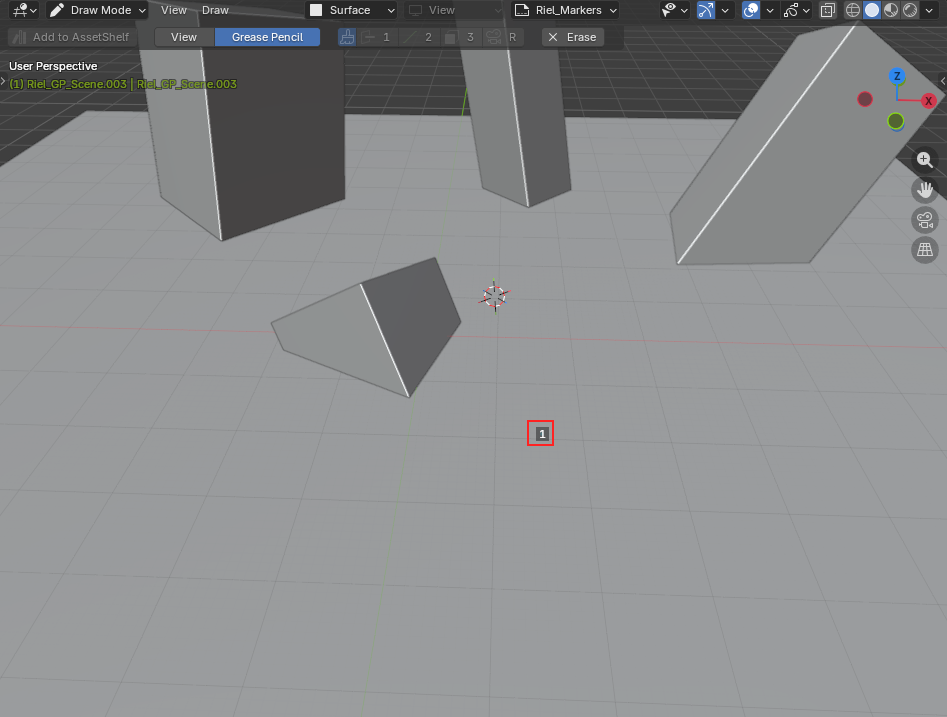Image resolution: width=947 pixels, height=717 pixels.
Task: Click the pencil icon next to Draw Mode
Action: 57,10
